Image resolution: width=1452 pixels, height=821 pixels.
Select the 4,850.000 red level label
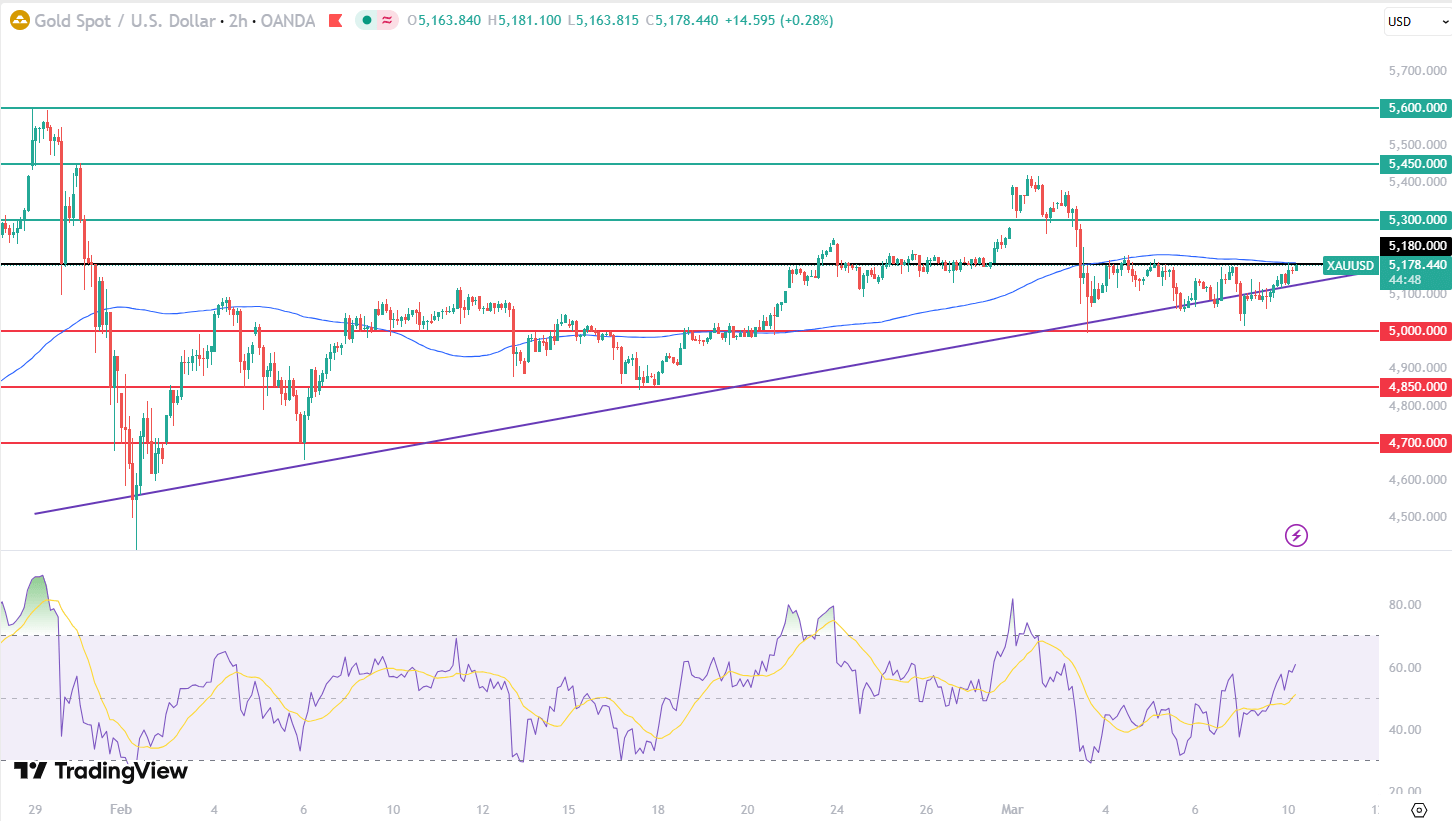point(1415,387)
